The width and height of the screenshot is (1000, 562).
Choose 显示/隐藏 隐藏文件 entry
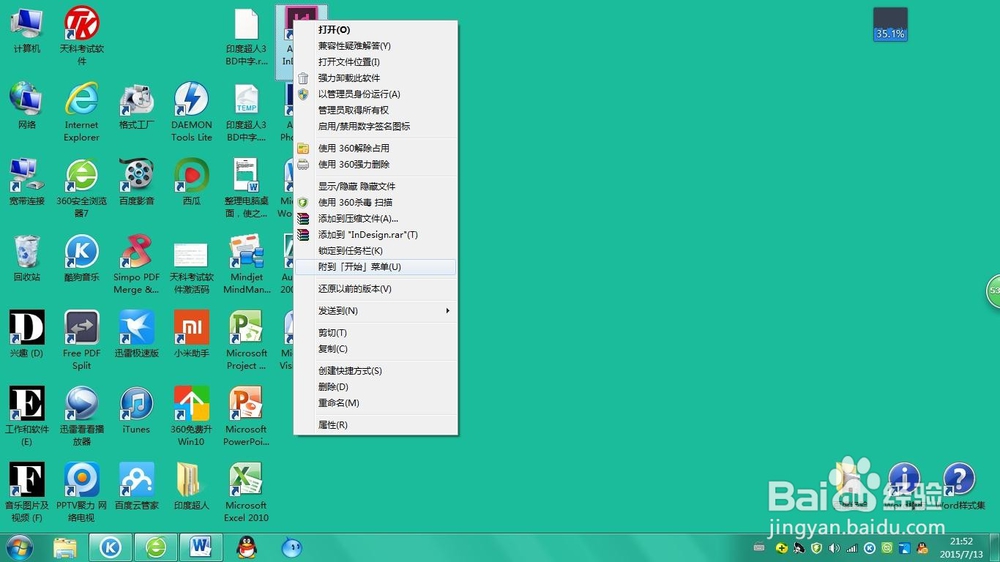pyautogui.click(x=376, y=186)
